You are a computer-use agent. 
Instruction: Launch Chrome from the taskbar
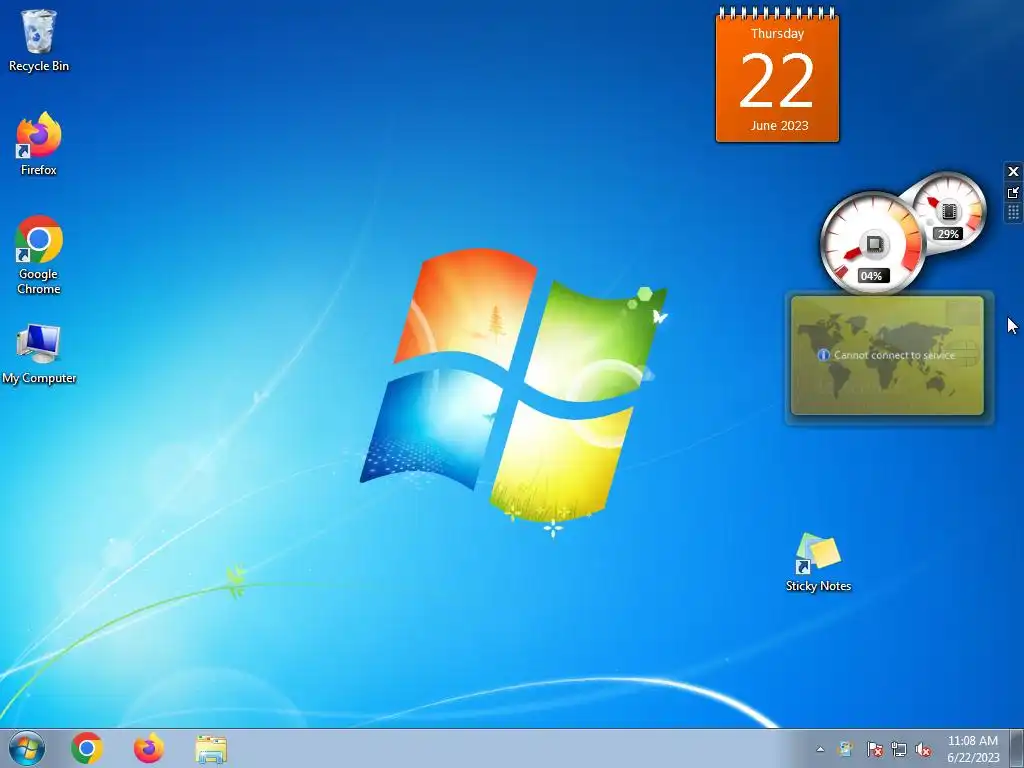(x=87, y=748)
